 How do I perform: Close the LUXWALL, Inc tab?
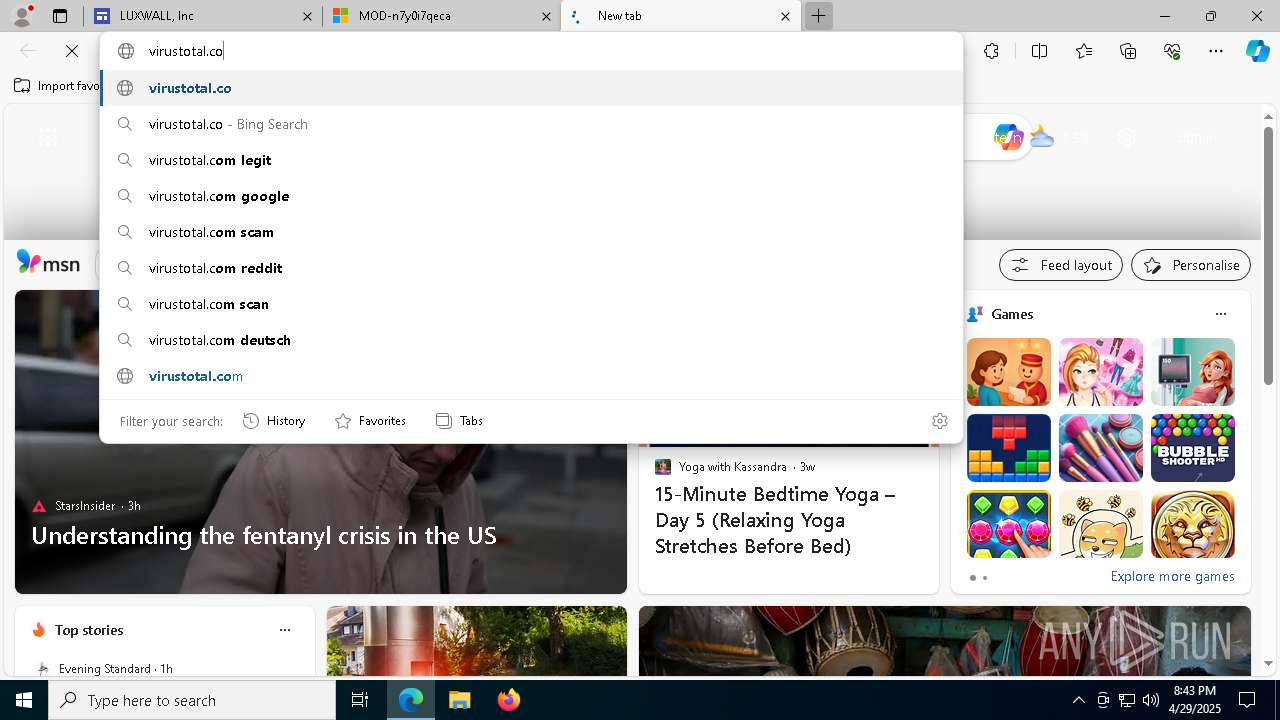point(308,16)
